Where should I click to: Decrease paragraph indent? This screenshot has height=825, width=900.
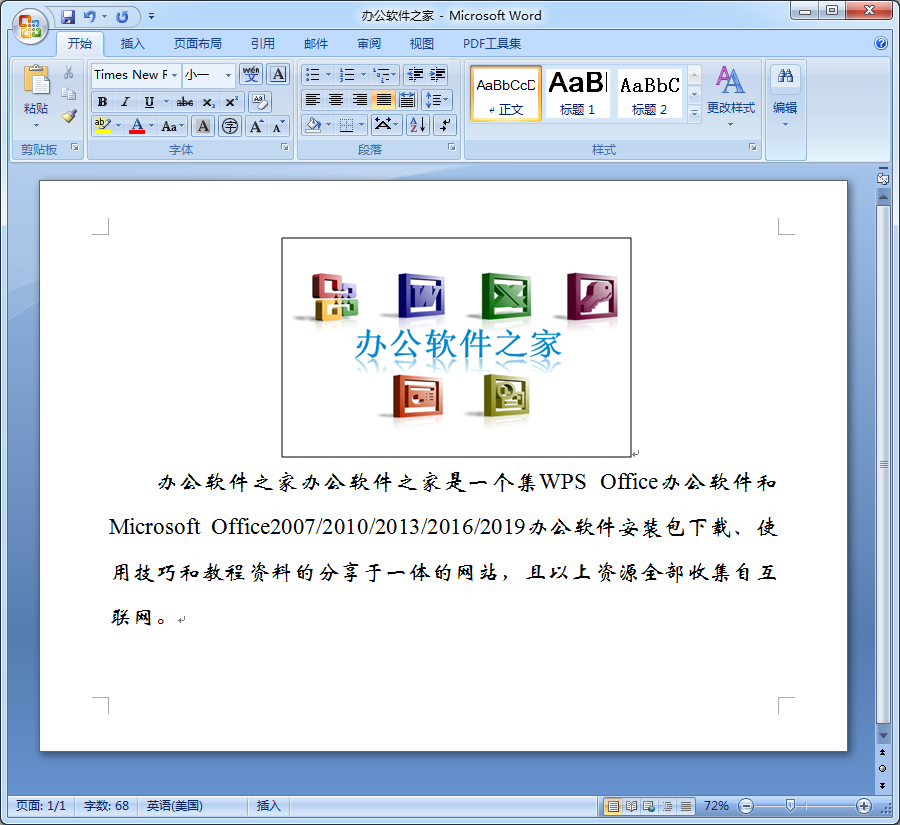pos(414,75)
